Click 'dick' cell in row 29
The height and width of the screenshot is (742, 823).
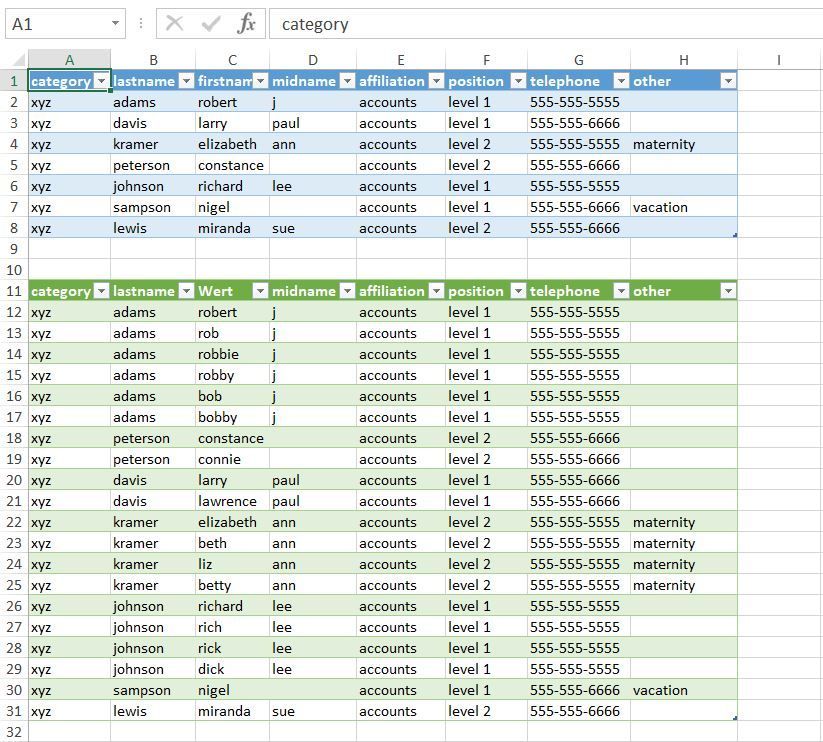click(x=233, y=669)
